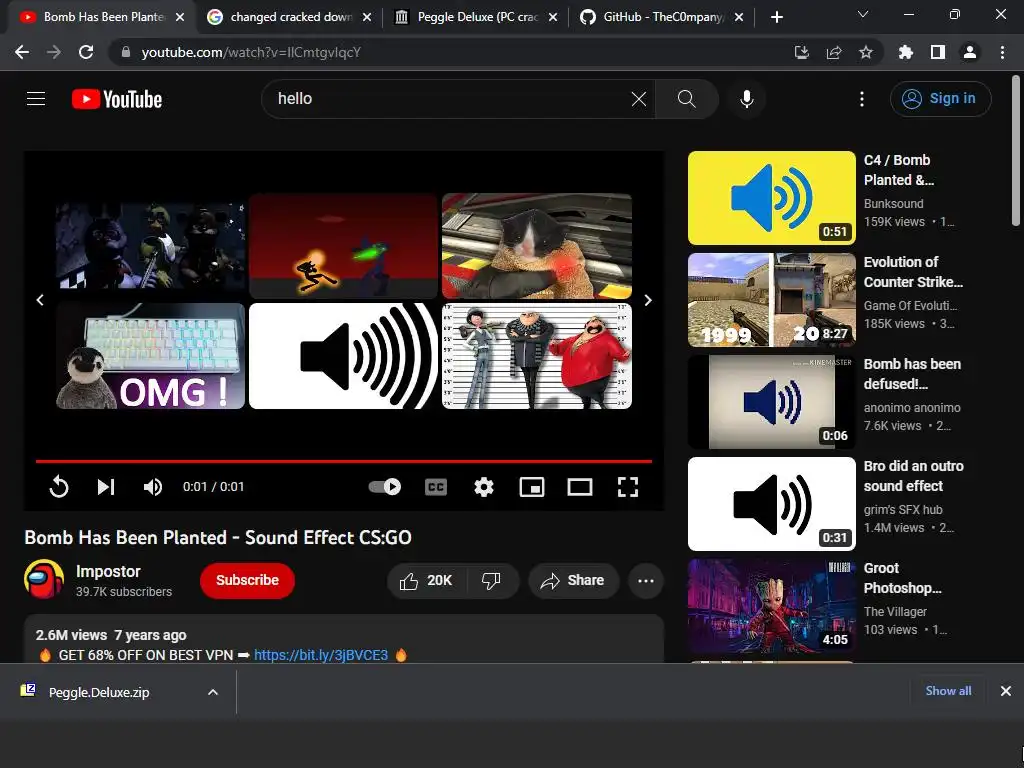The width and height of the screenshot is (1024, 768).
Task: Open the OMG keyboard suggested video thumbnail
Action: click(150, 356)
